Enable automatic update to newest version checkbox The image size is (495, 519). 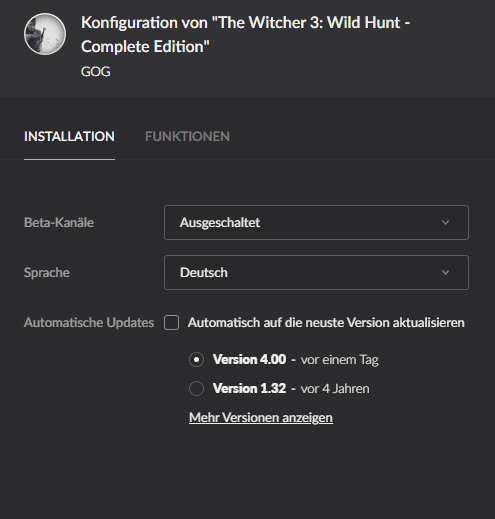coord(171,322)
